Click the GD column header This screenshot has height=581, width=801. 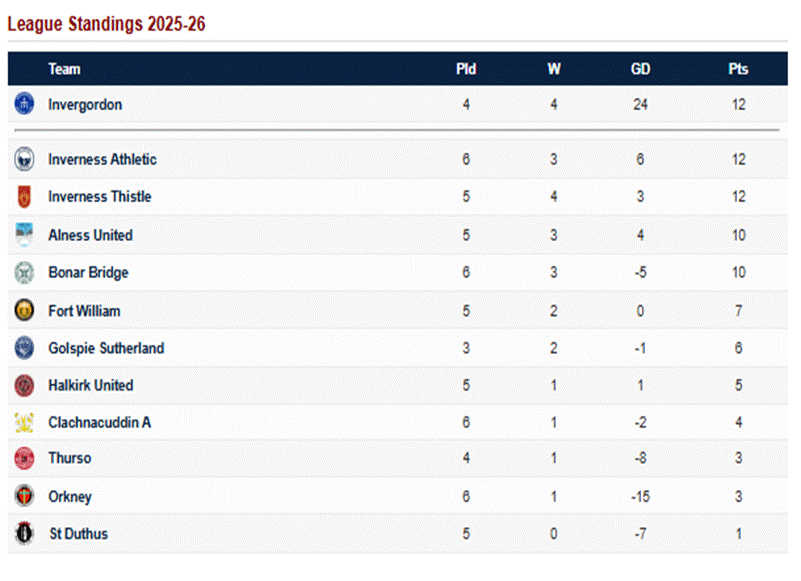[641, 69]
